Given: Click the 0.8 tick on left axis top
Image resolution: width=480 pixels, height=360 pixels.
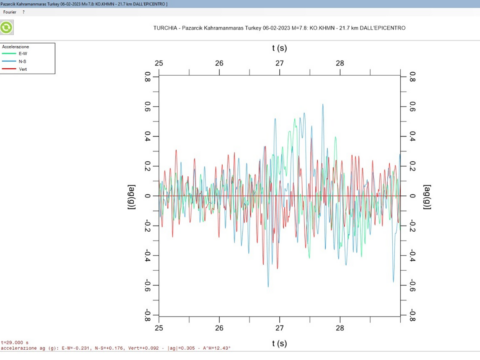Looking at the screenshot, I should pos(147,77).
